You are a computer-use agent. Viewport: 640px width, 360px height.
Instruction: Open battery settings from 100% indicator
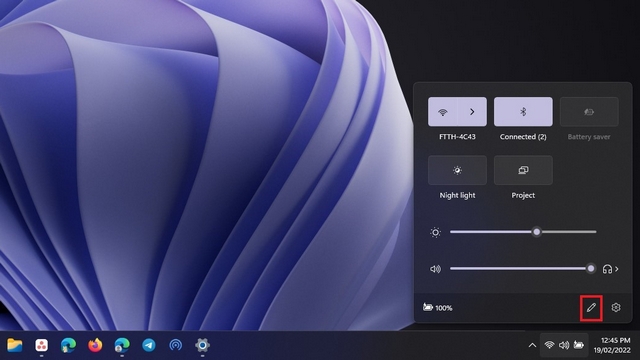438,307
